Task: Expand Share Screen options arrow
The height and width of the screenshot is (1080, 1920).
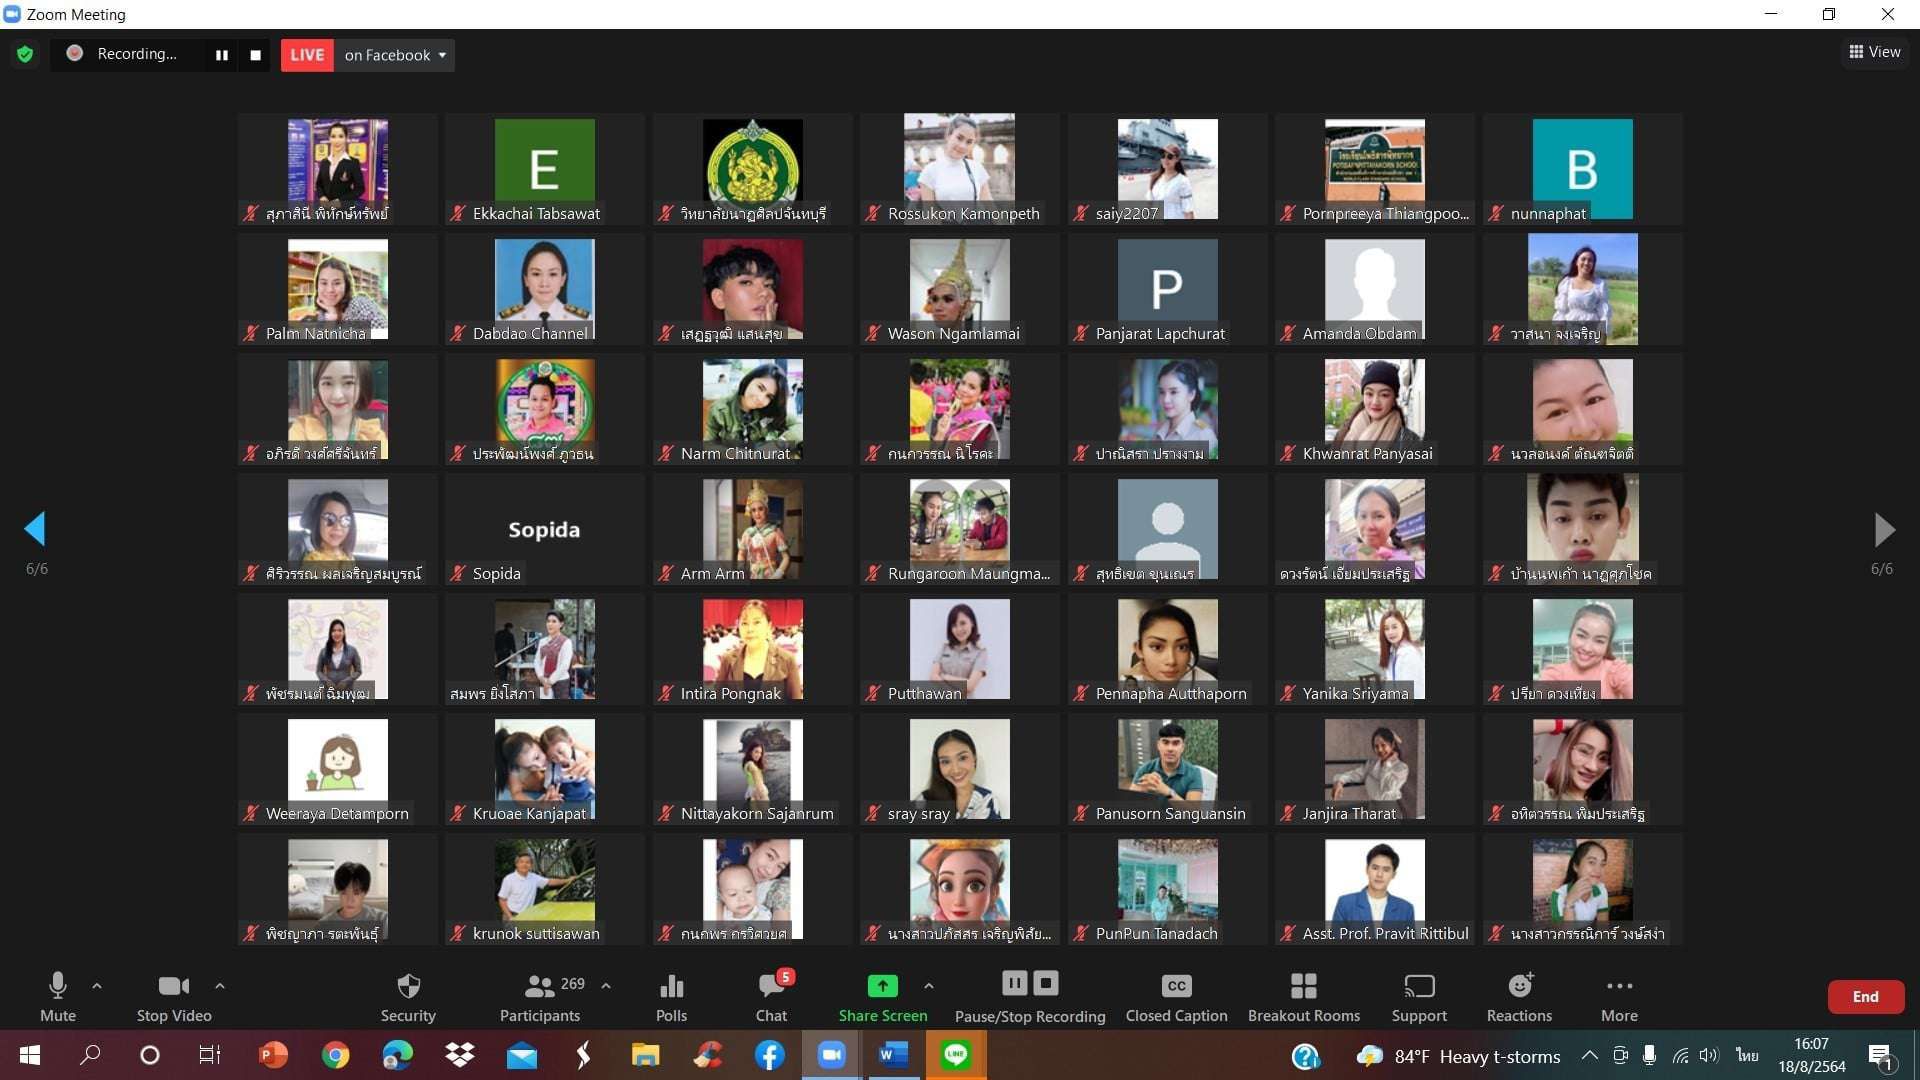Action: (x=929, y=986)
